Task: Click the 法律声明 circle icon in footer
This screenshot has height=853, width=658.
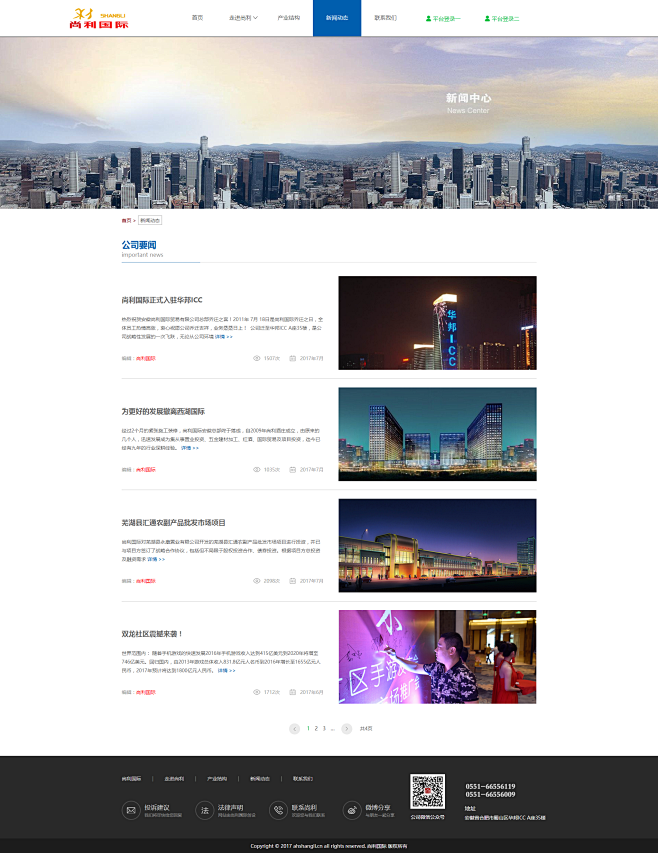Action: (204, 810)
